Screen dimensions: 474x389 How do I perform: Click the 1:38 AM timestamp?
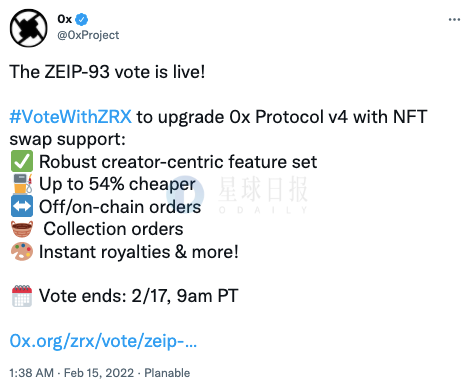[x=31, y=373]
